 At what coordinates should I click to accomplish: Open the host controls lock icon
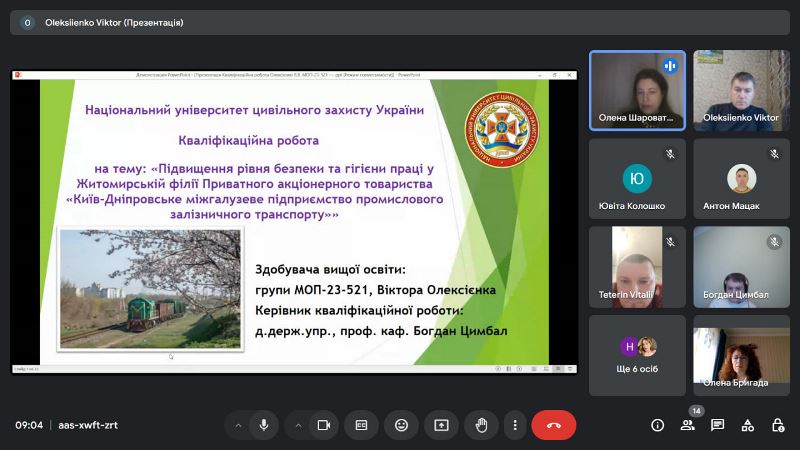click(778, 425)
